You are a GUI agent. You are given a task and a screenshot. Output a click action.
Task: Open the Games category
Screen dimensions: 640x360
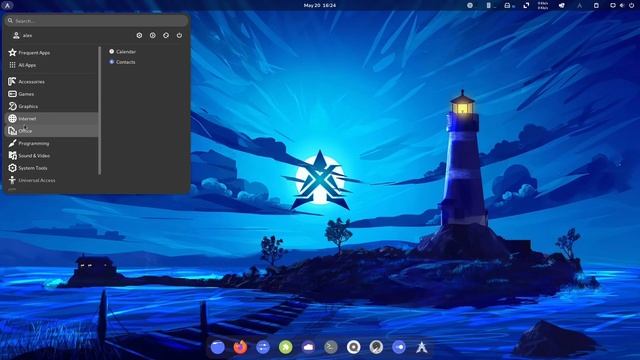[x=52, y=94]
